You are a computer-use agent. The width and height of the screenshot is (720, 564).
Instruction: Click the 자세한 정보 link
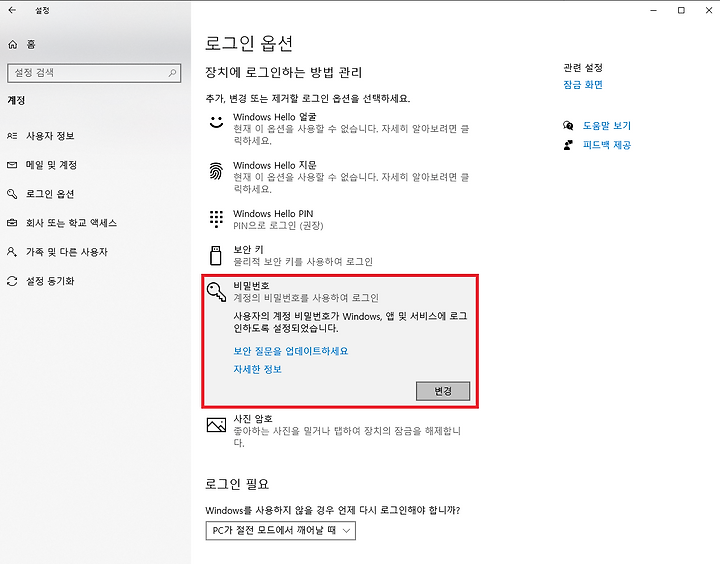257,369
